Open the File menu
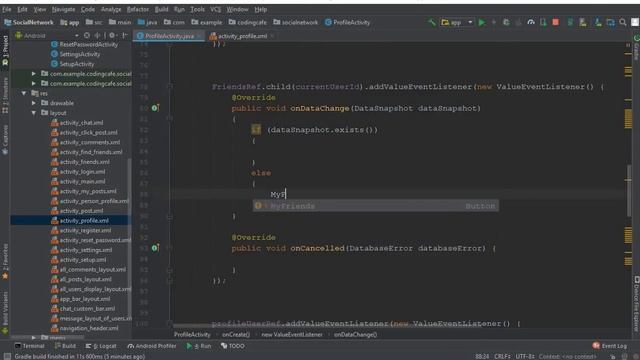The height and width of the screenshot is (360, 640). pos(7,9)
